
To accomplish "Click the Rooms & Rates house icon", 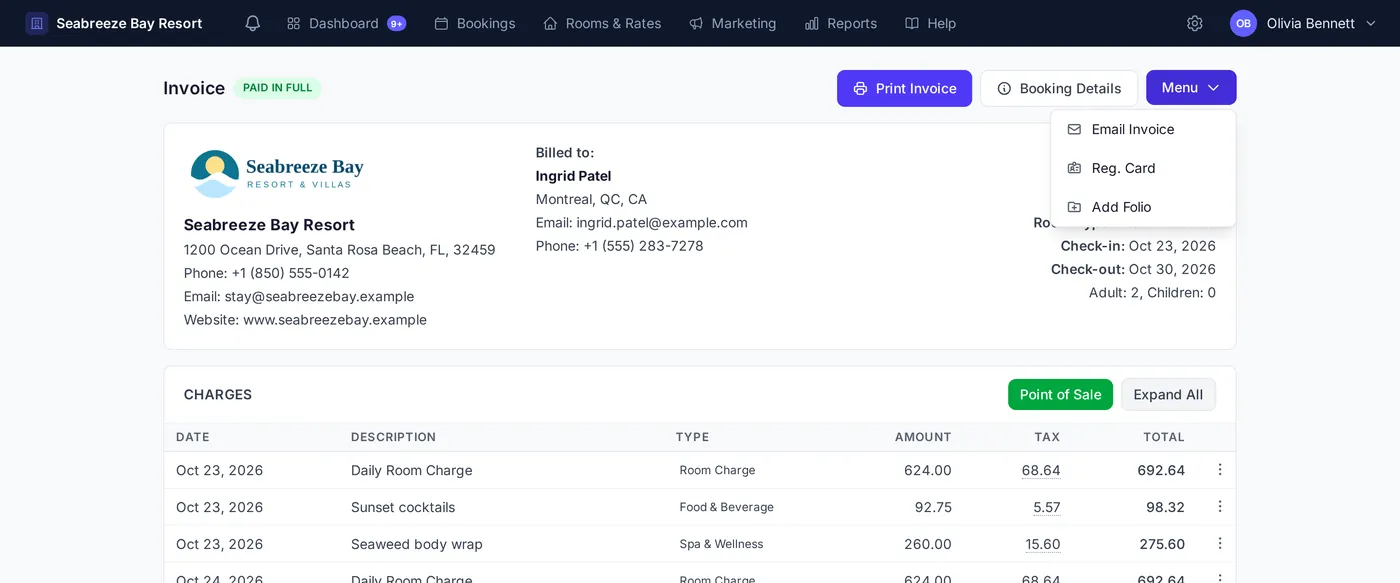I will pyautogui.click(x=550, y=23).
